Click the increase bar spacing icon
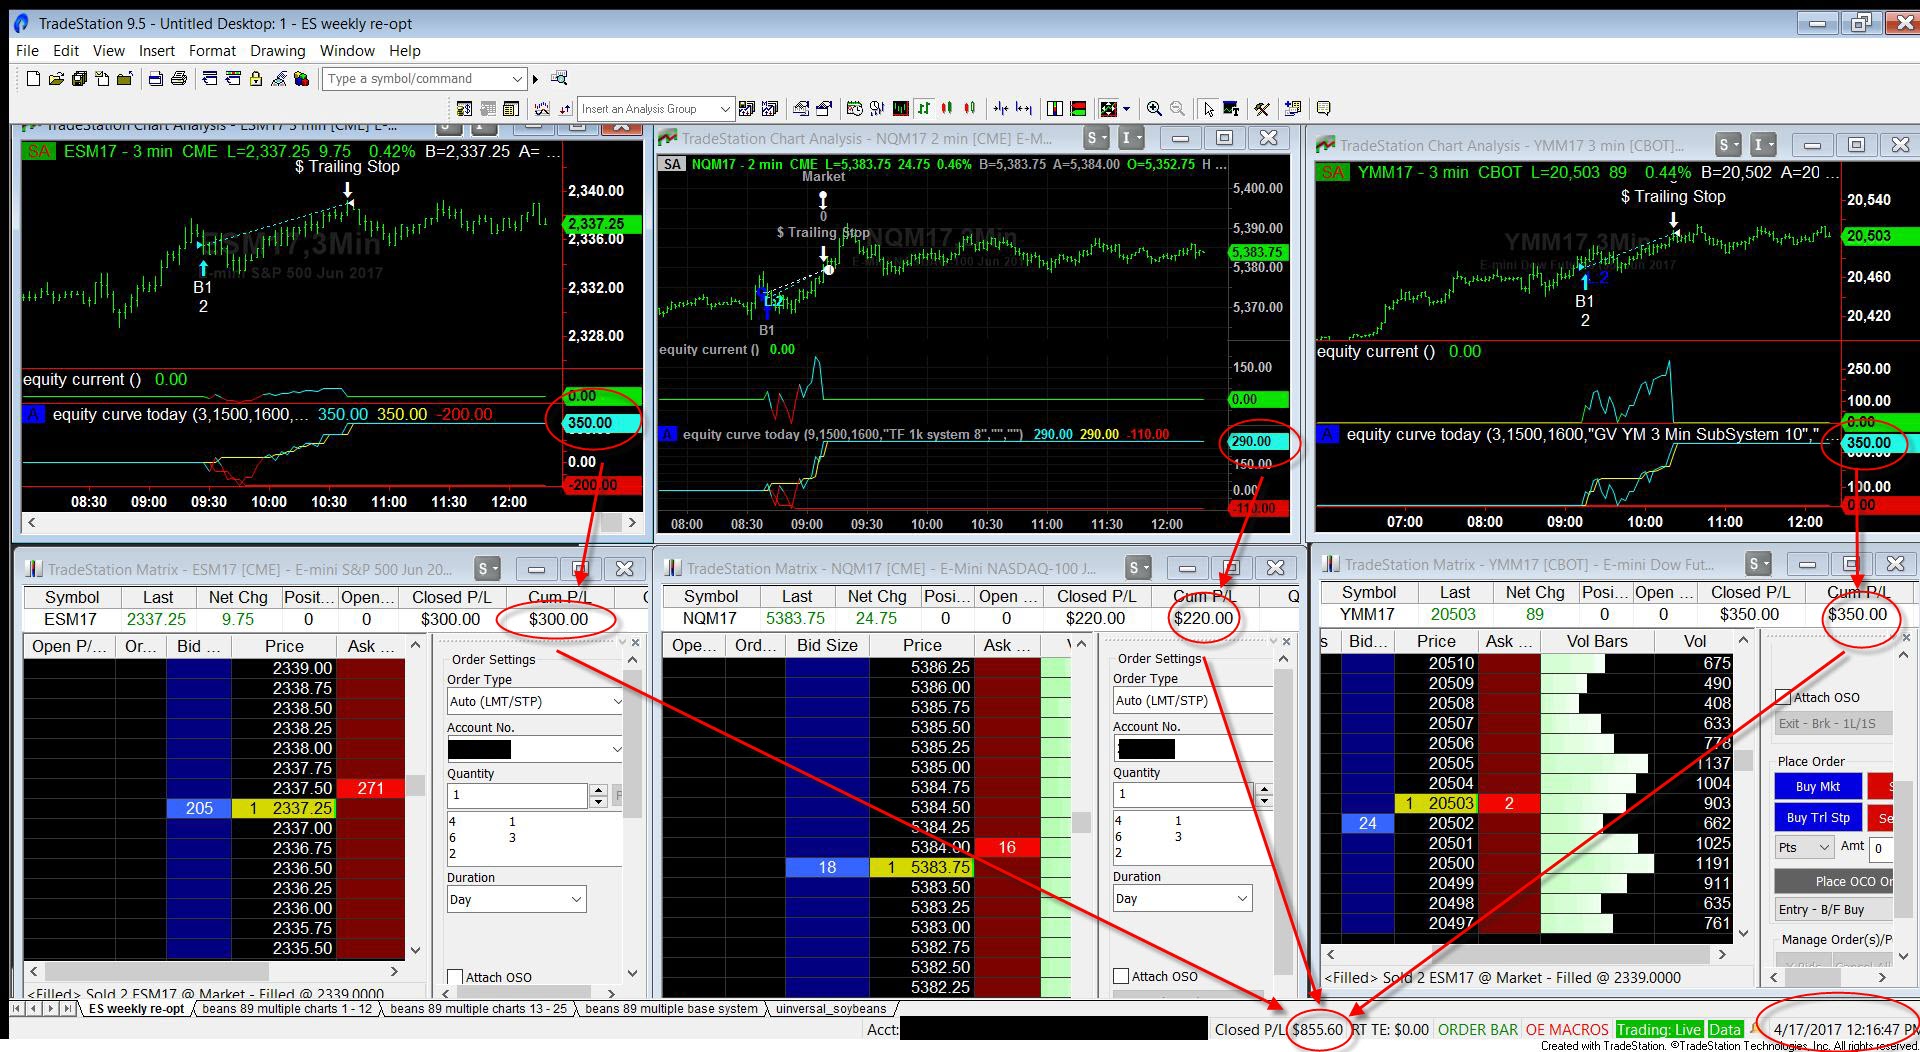 click(1024, 108)
